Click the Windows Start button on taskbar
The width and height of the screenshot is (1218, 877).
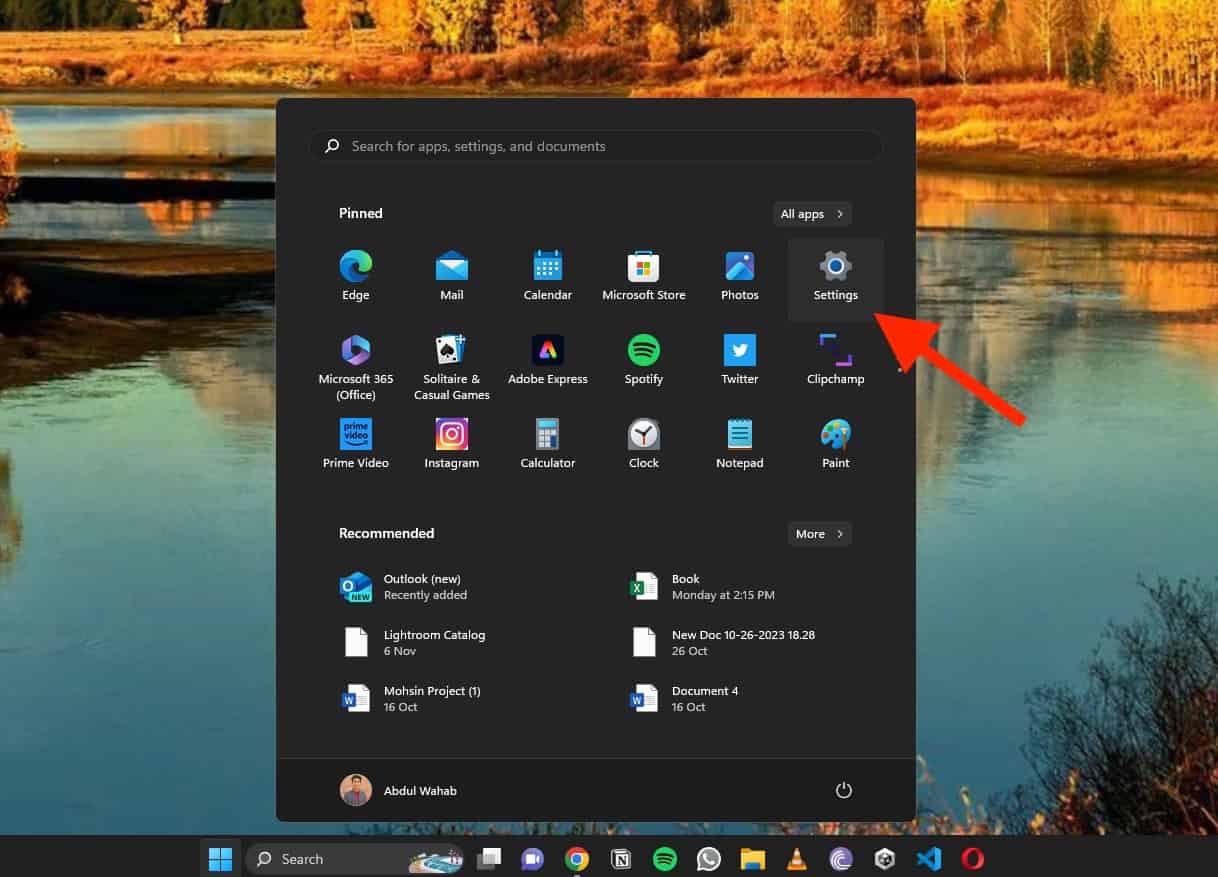[220, 859]
